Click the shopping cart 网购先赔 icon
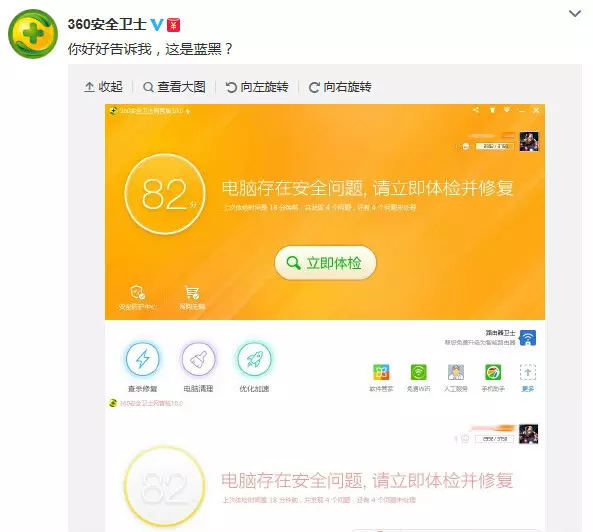 192,292
